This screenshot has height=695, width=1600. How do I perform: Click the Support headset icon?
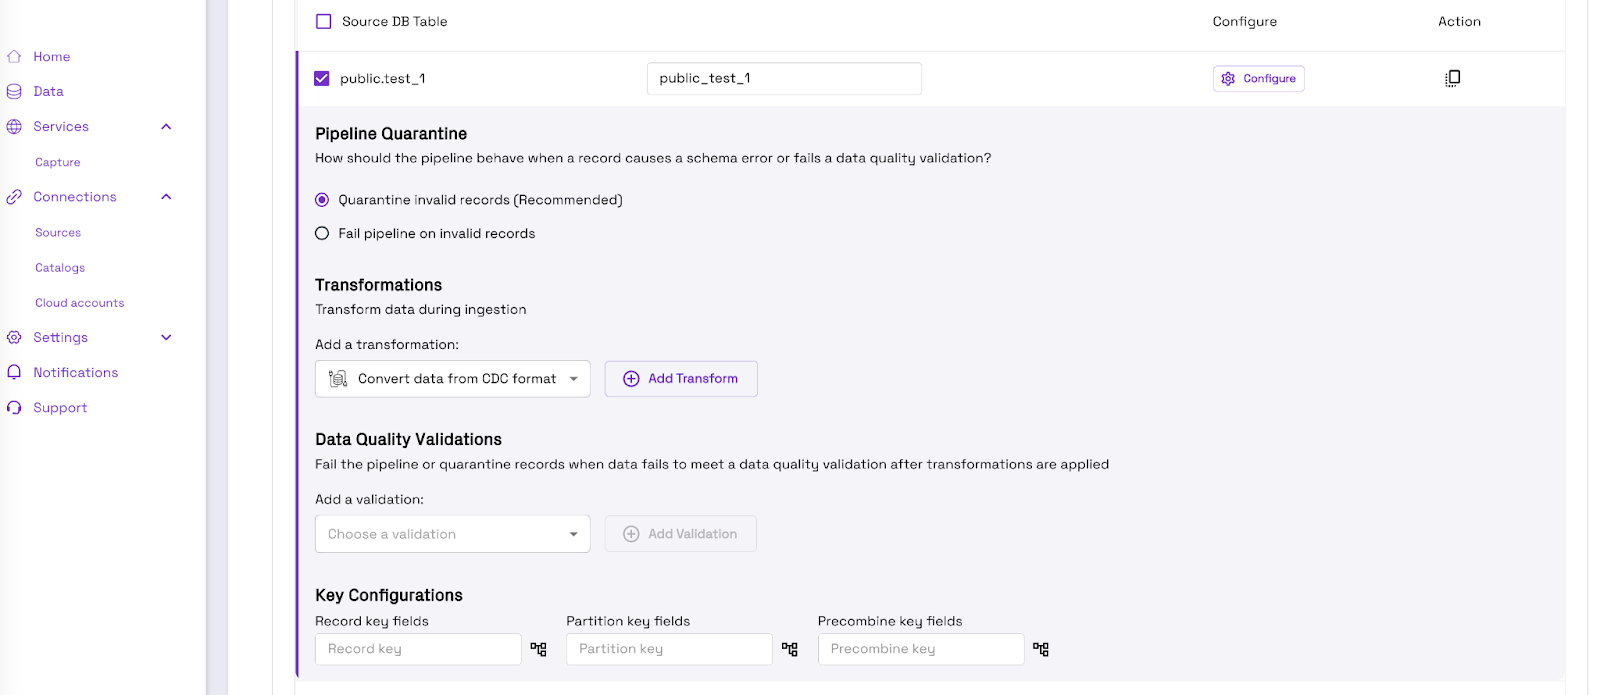(x=14, y=408)
